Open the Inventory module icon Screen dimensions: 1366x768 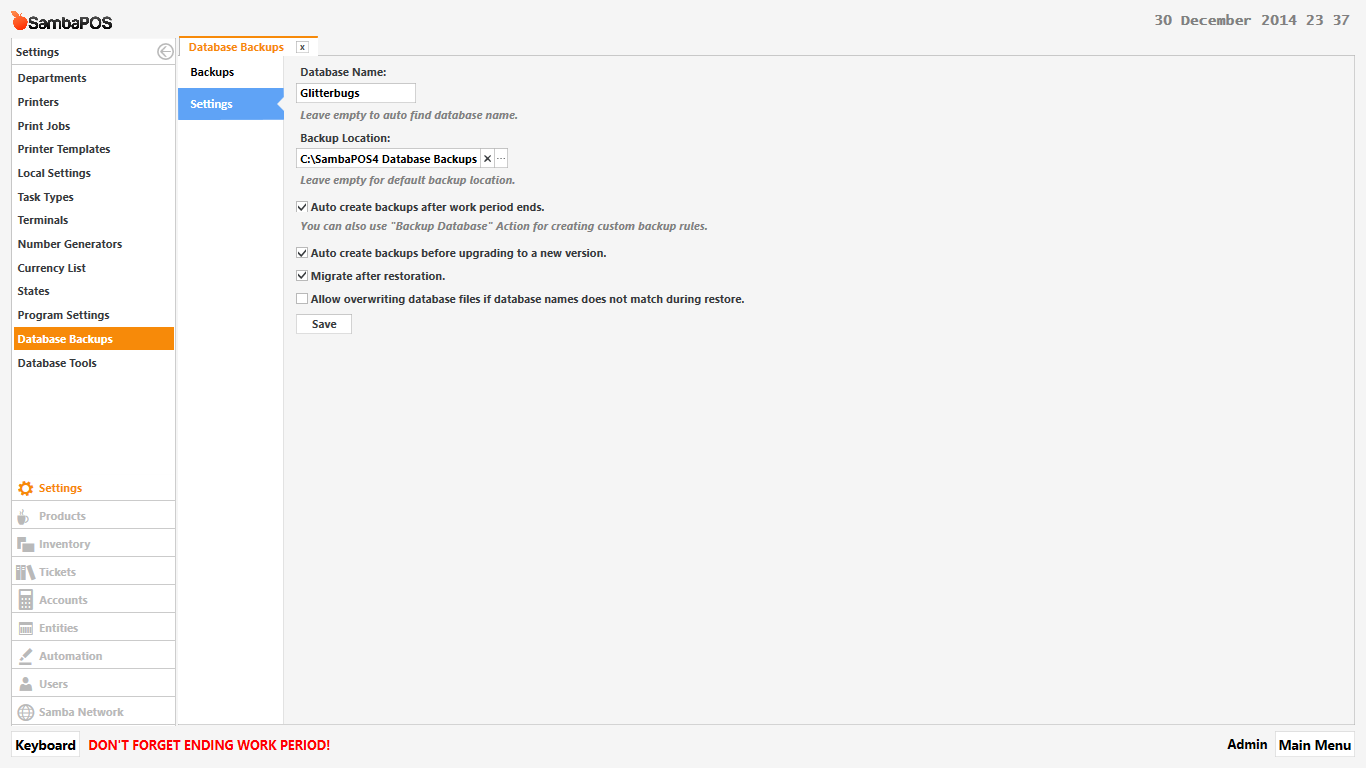[x=25, y=544]
